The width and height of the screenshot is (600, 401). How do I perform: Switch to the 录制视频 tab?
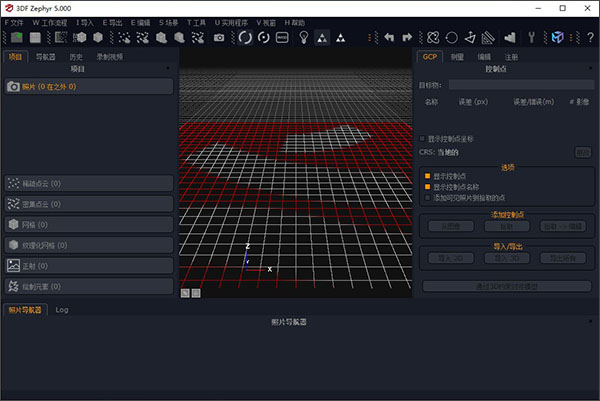[x=109, y=57]
